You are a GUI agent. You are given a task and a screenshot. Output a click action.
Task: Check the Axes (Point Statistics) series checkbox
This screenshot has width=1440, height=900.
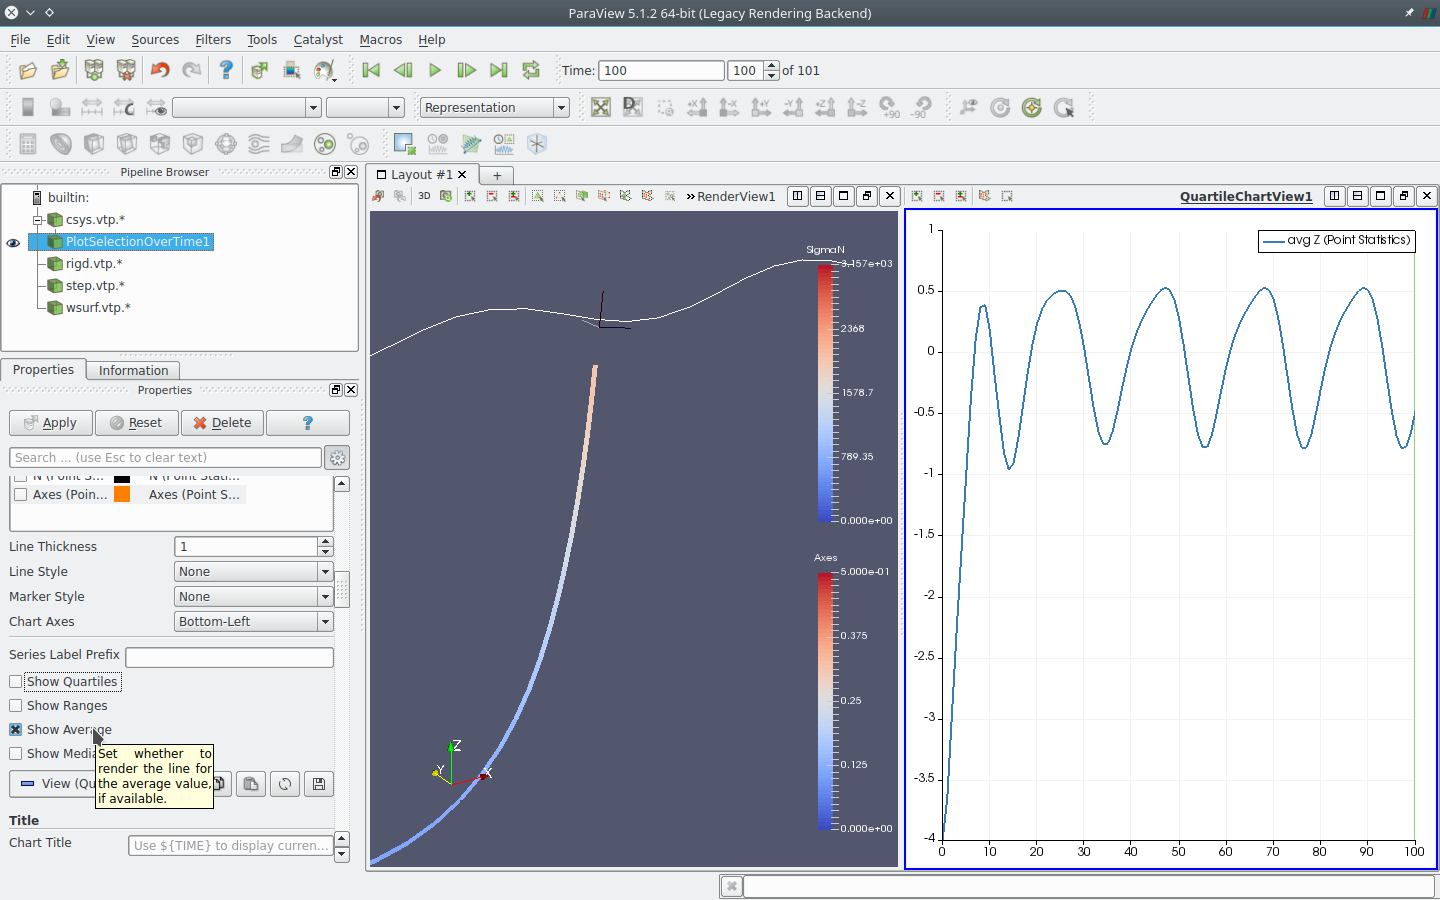click(x=20, y=495)
